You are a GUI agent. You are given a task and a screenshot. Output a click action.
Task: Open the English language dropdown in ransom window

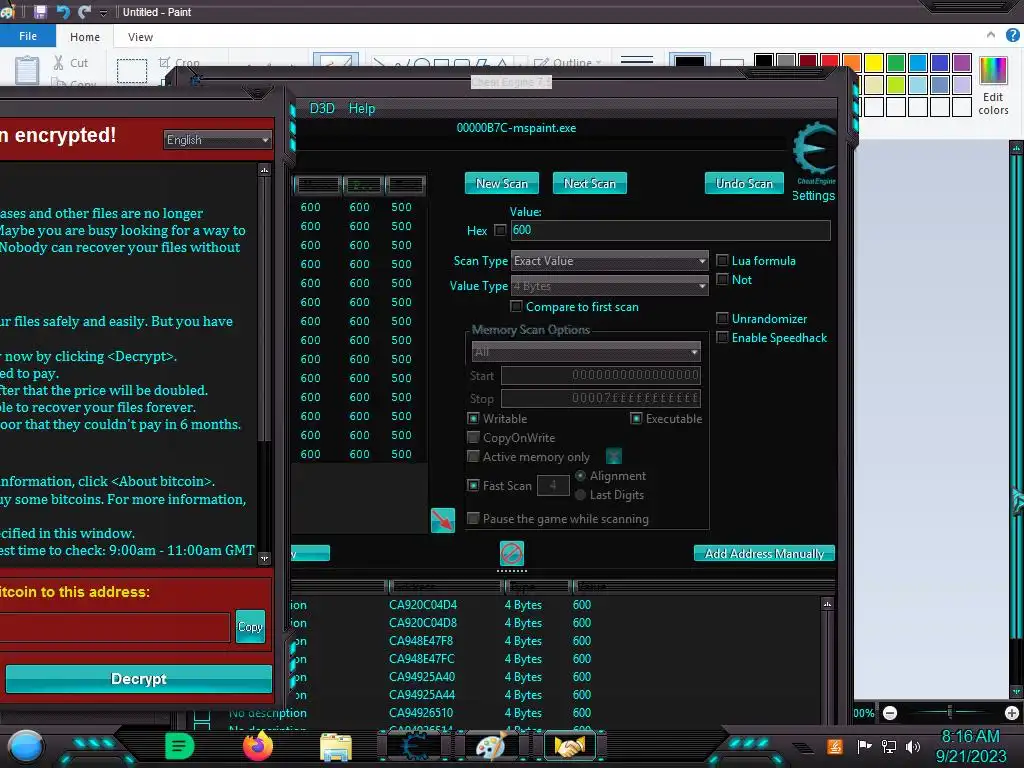pyautogui.click(x=217, y=140)
